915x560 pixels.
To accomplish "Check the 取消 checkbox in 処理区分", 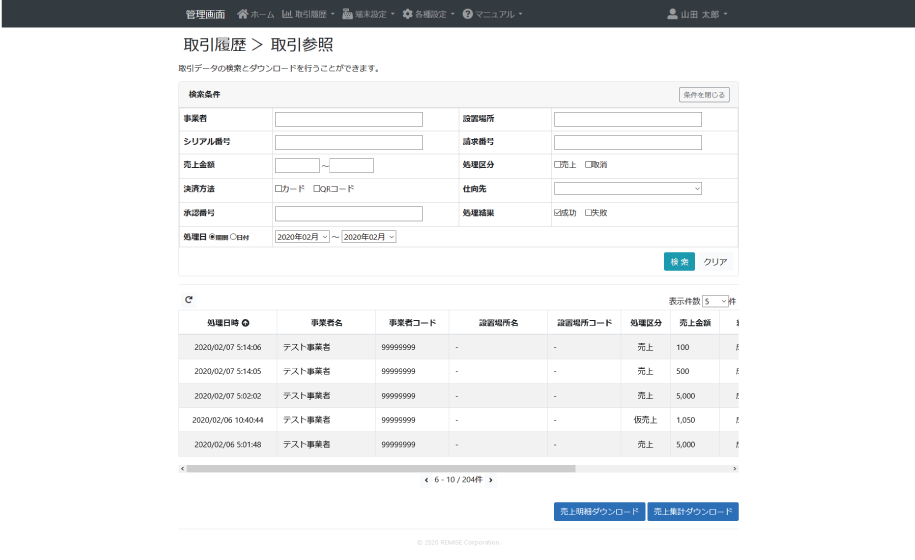I will tap(588, 164).
